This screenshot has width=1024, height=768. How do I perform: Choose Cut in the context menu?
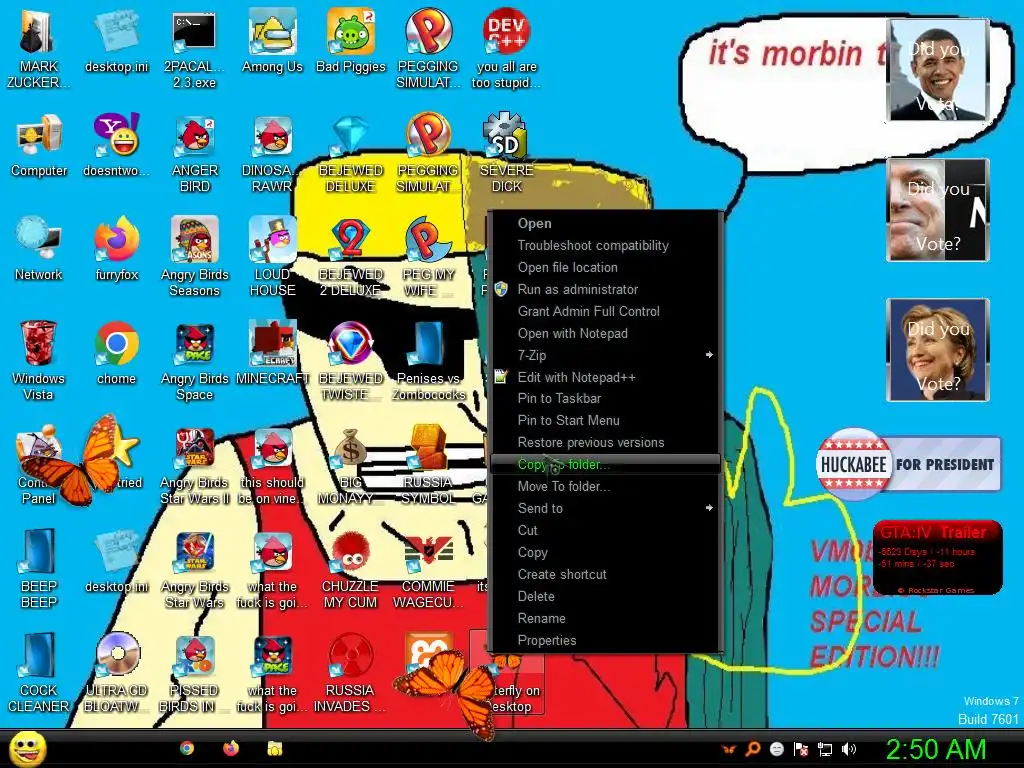click(605, 530)
